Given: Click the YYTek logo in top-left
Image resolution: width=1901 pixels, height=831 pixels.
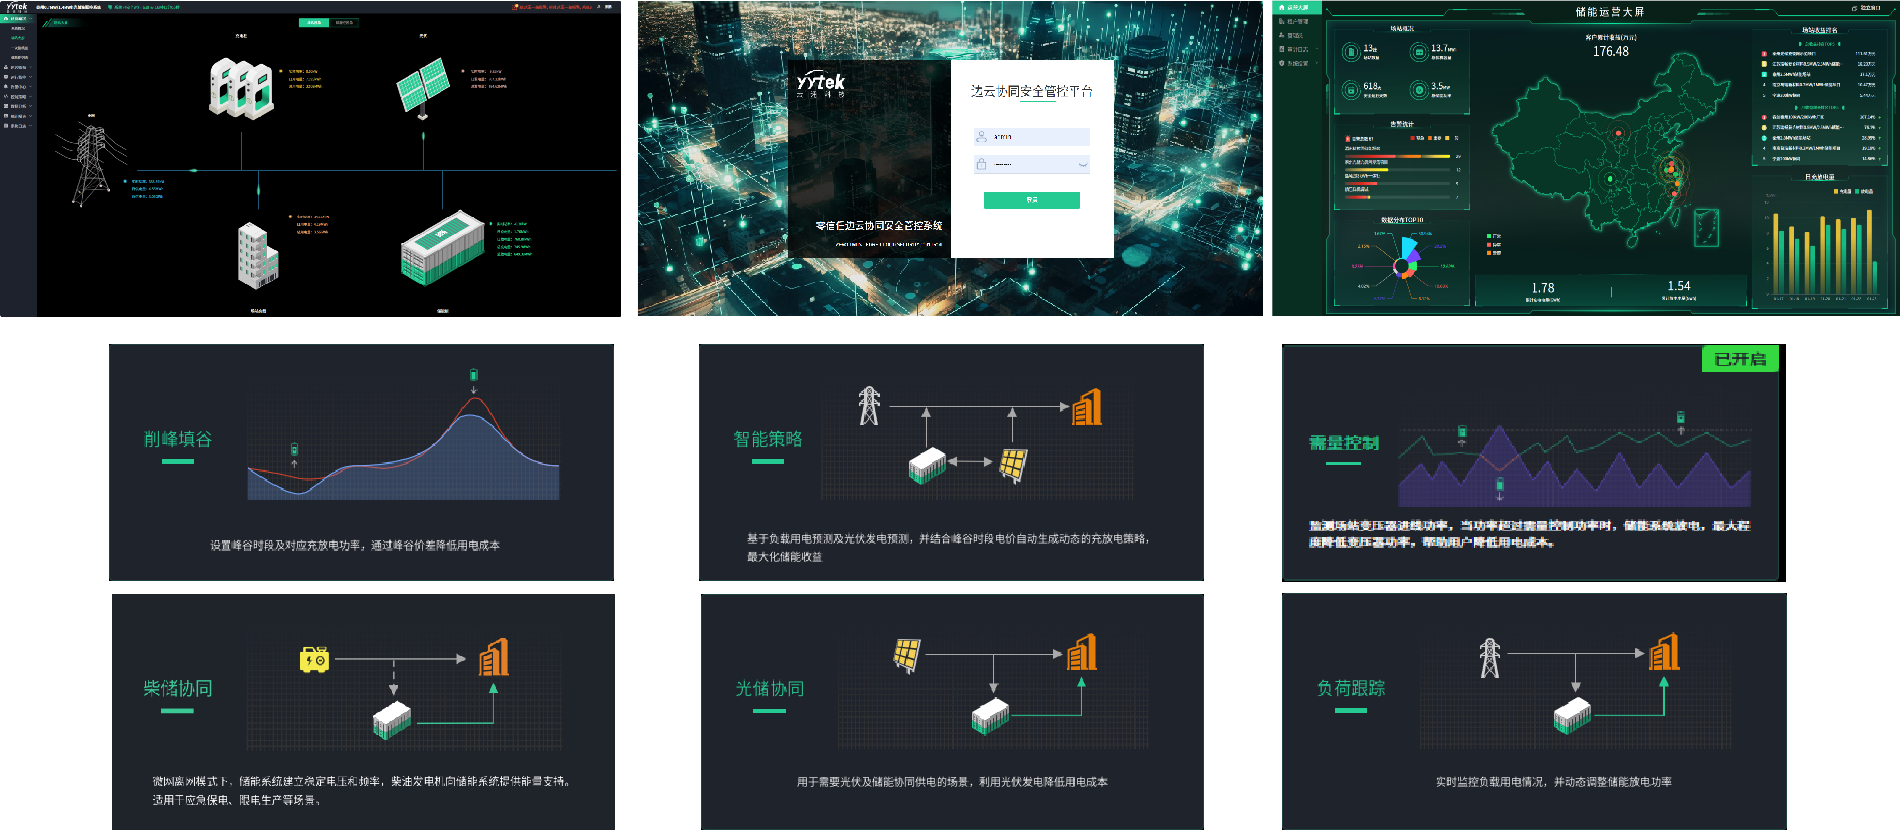Looking at the screenshot, I should tap(17, 6).
